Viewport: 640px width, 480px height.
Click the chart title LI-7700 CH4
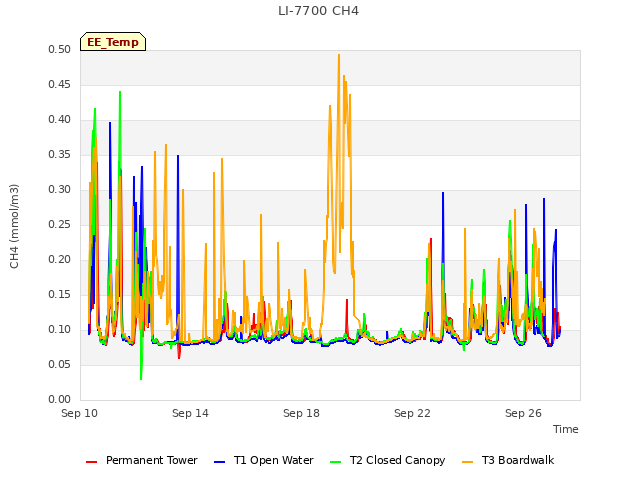[318, 11]
